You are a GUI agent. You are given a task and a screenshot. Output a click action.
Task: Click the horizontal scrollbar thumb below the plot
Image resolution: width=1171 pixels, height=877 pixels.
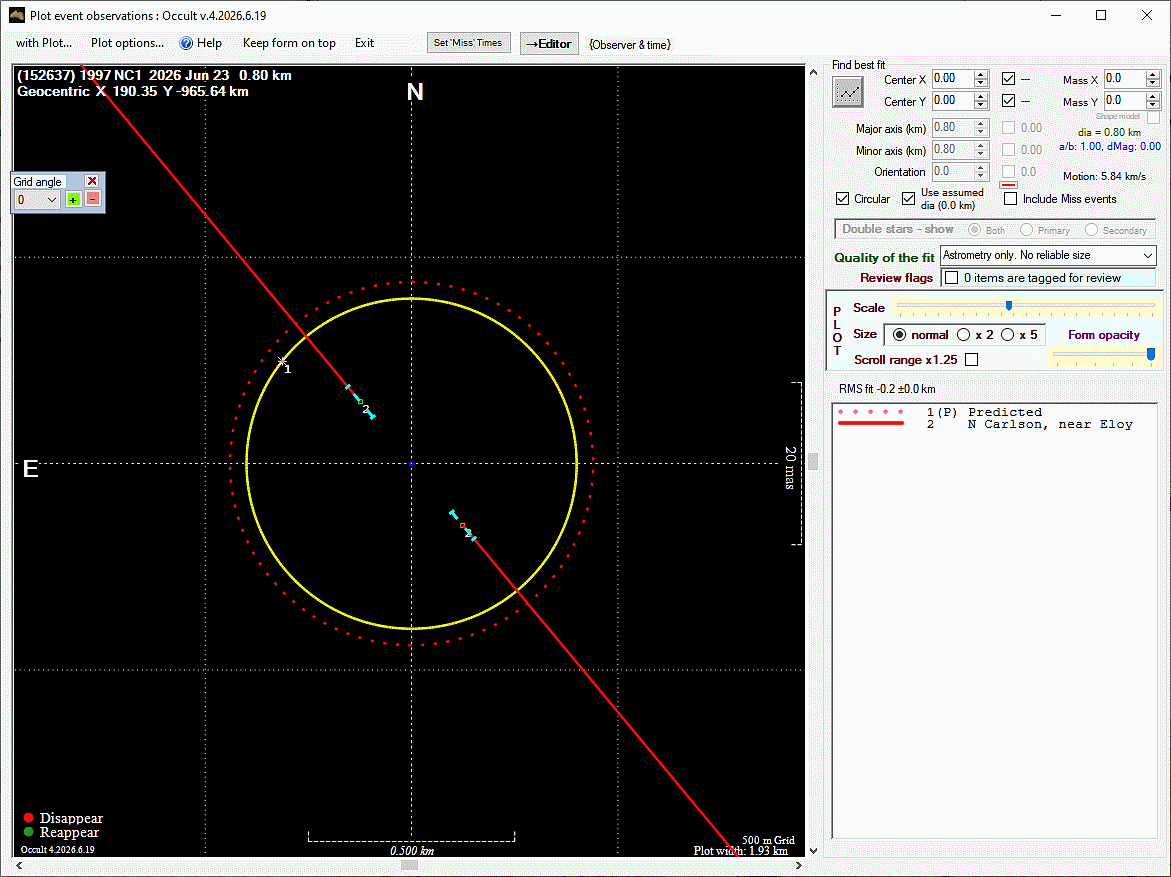(x=409, y=865)
